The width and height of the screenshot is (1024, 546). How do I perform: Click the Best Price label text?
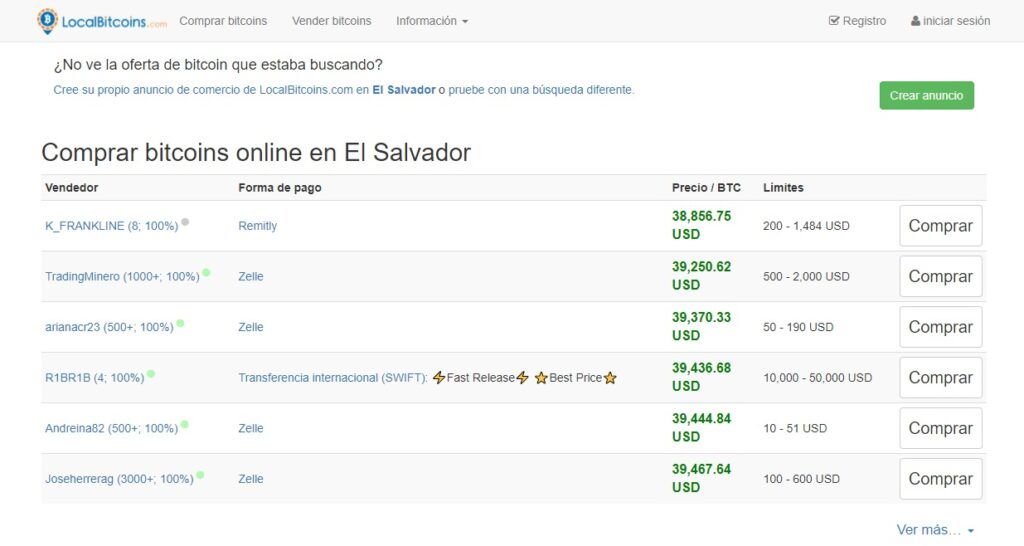pyautogui.click(x=575, y=377)
